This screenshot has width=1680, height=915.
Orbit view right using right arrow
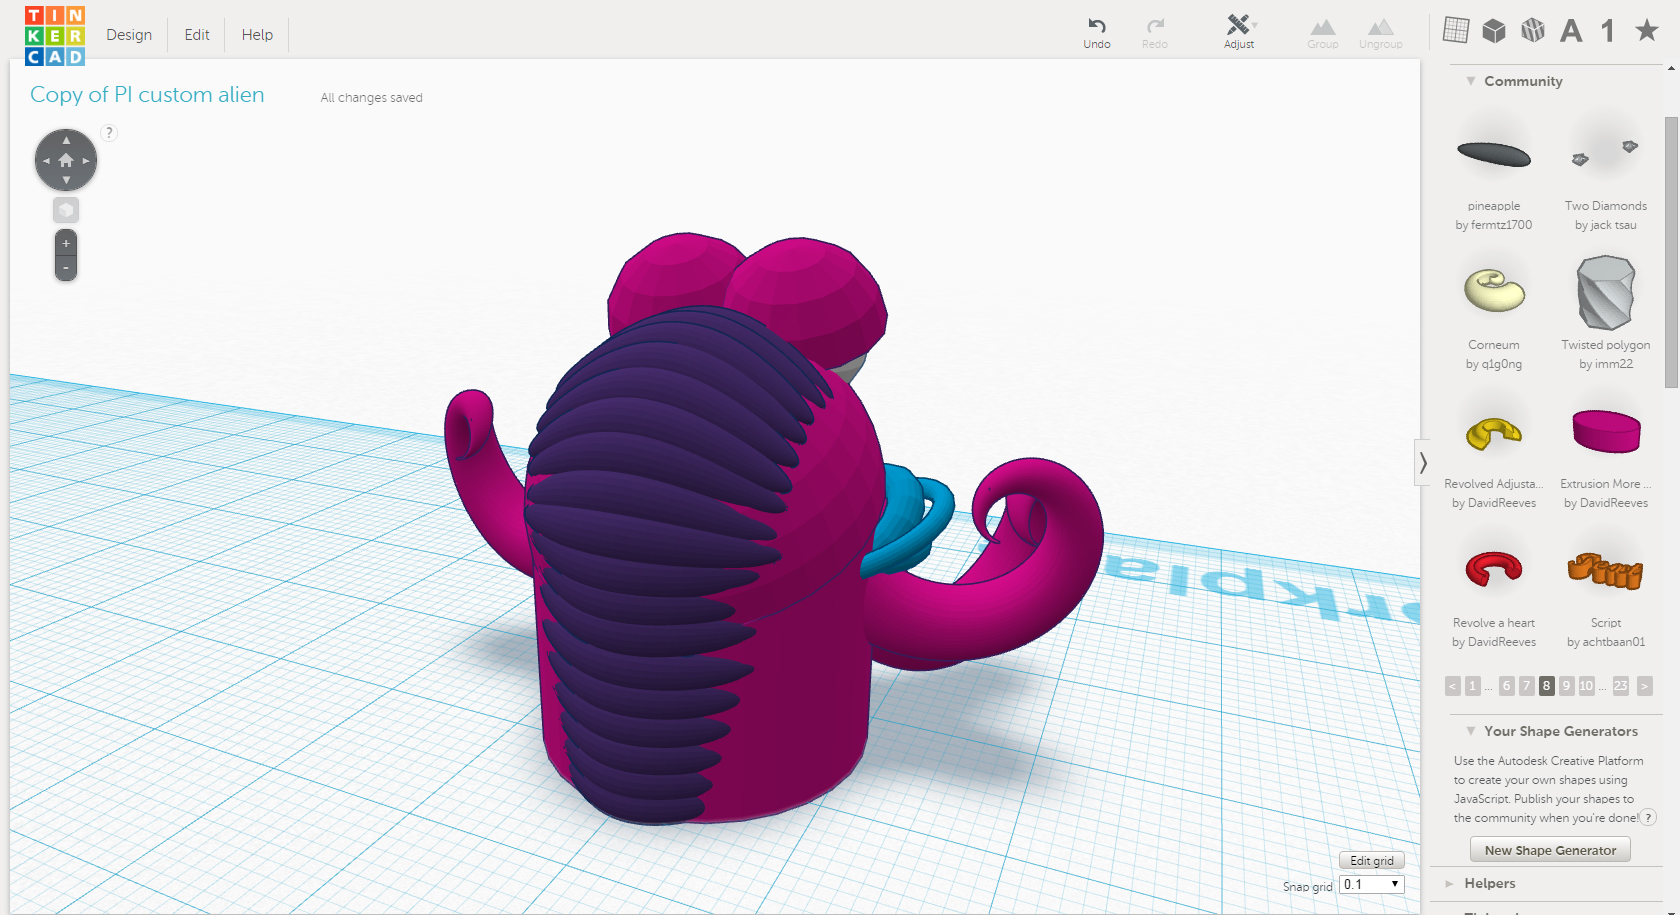click(x=86, y=160)
